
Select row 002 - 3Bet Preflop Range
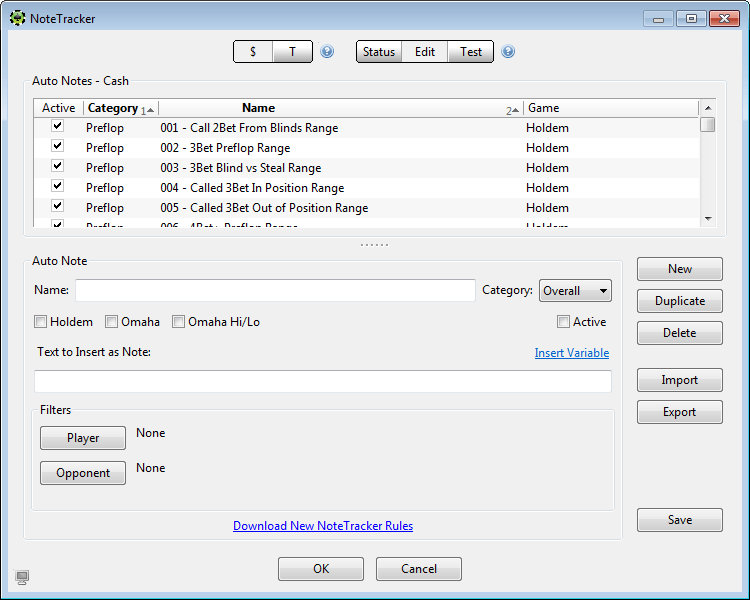(367, 148)
